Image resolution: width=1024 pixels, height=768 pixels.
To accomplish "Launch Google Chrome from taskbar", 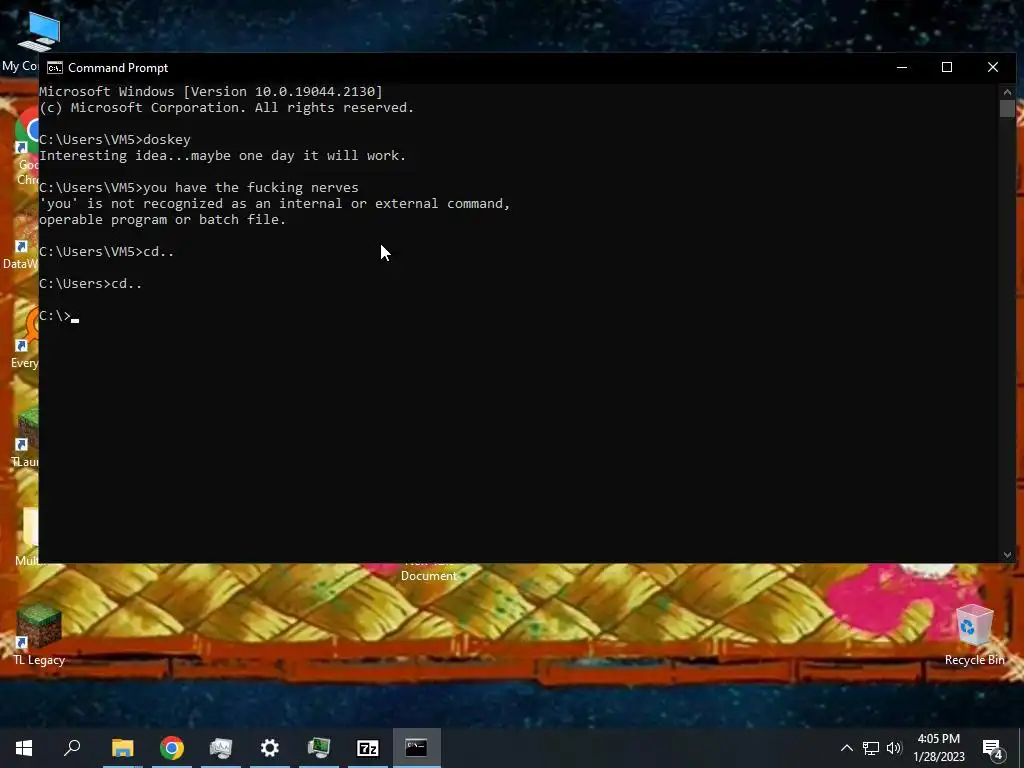I will (172, 748).
